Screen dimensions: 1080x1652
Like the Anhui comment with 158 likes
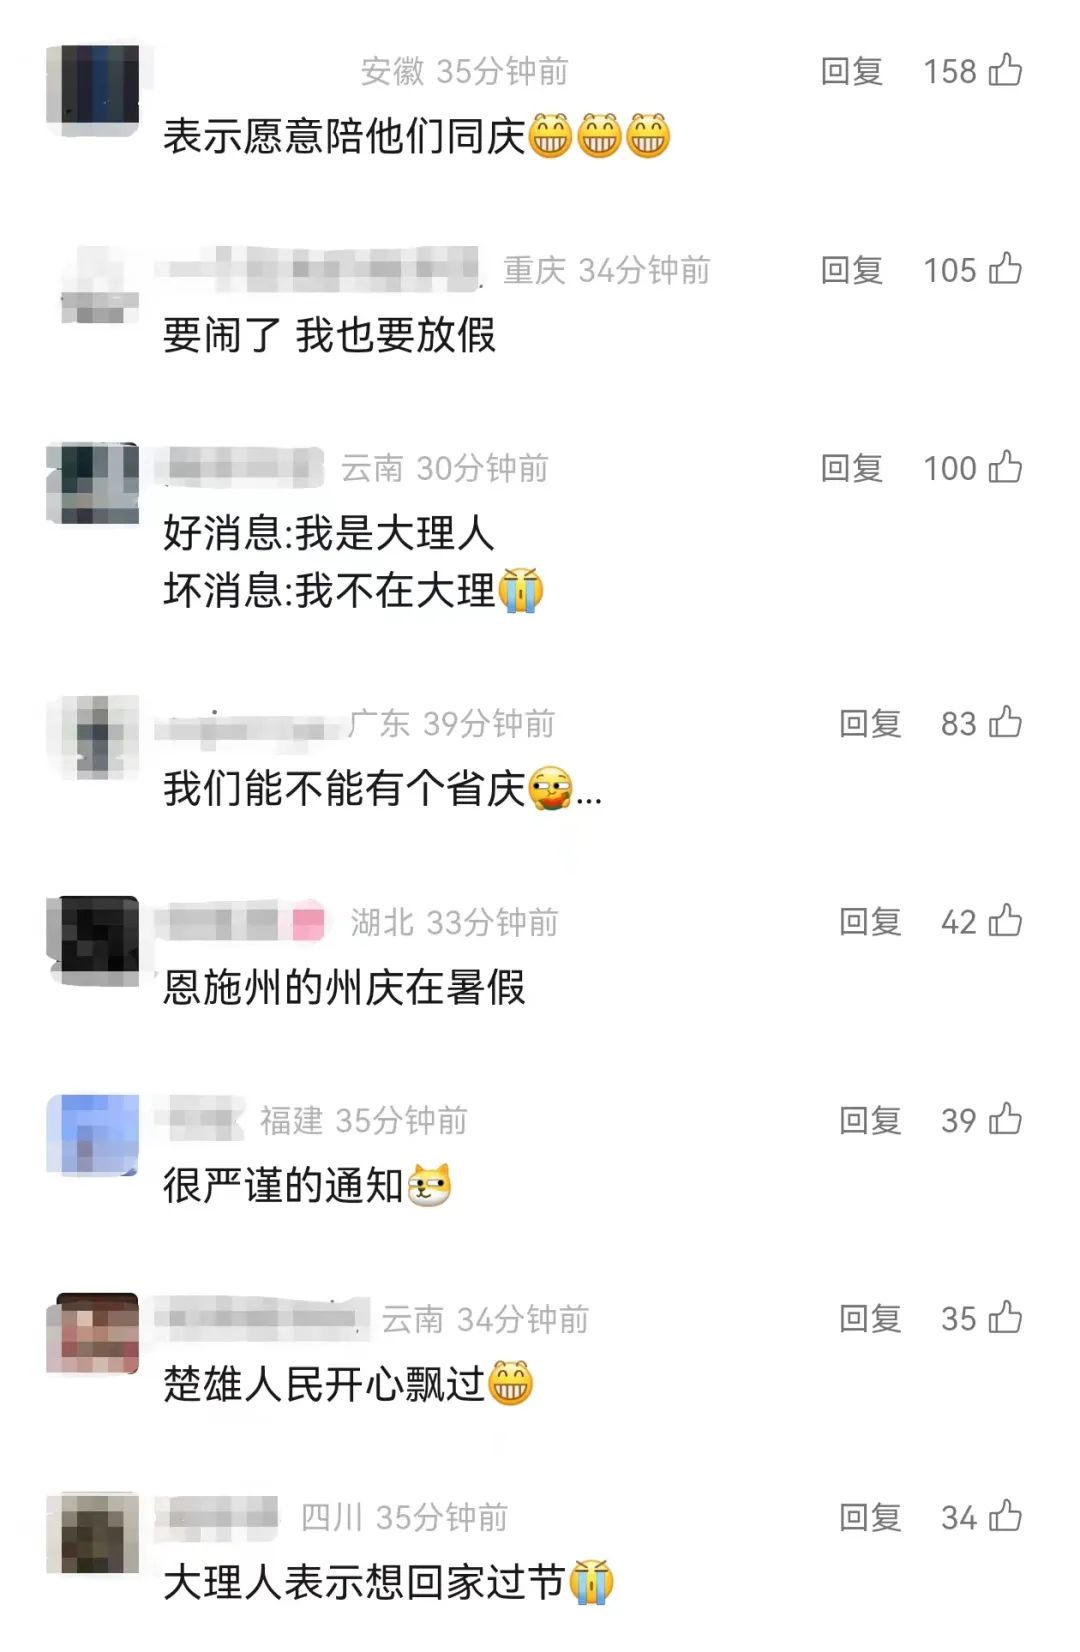point(1005,70)
